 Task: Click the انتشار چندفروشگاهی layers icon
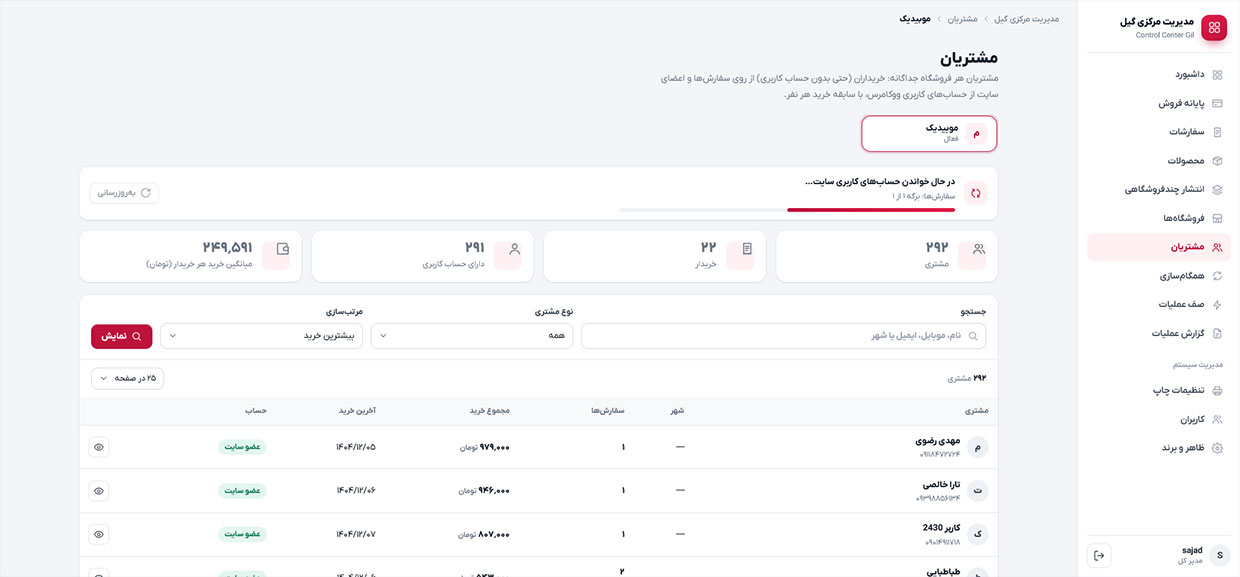point(1217,189)
